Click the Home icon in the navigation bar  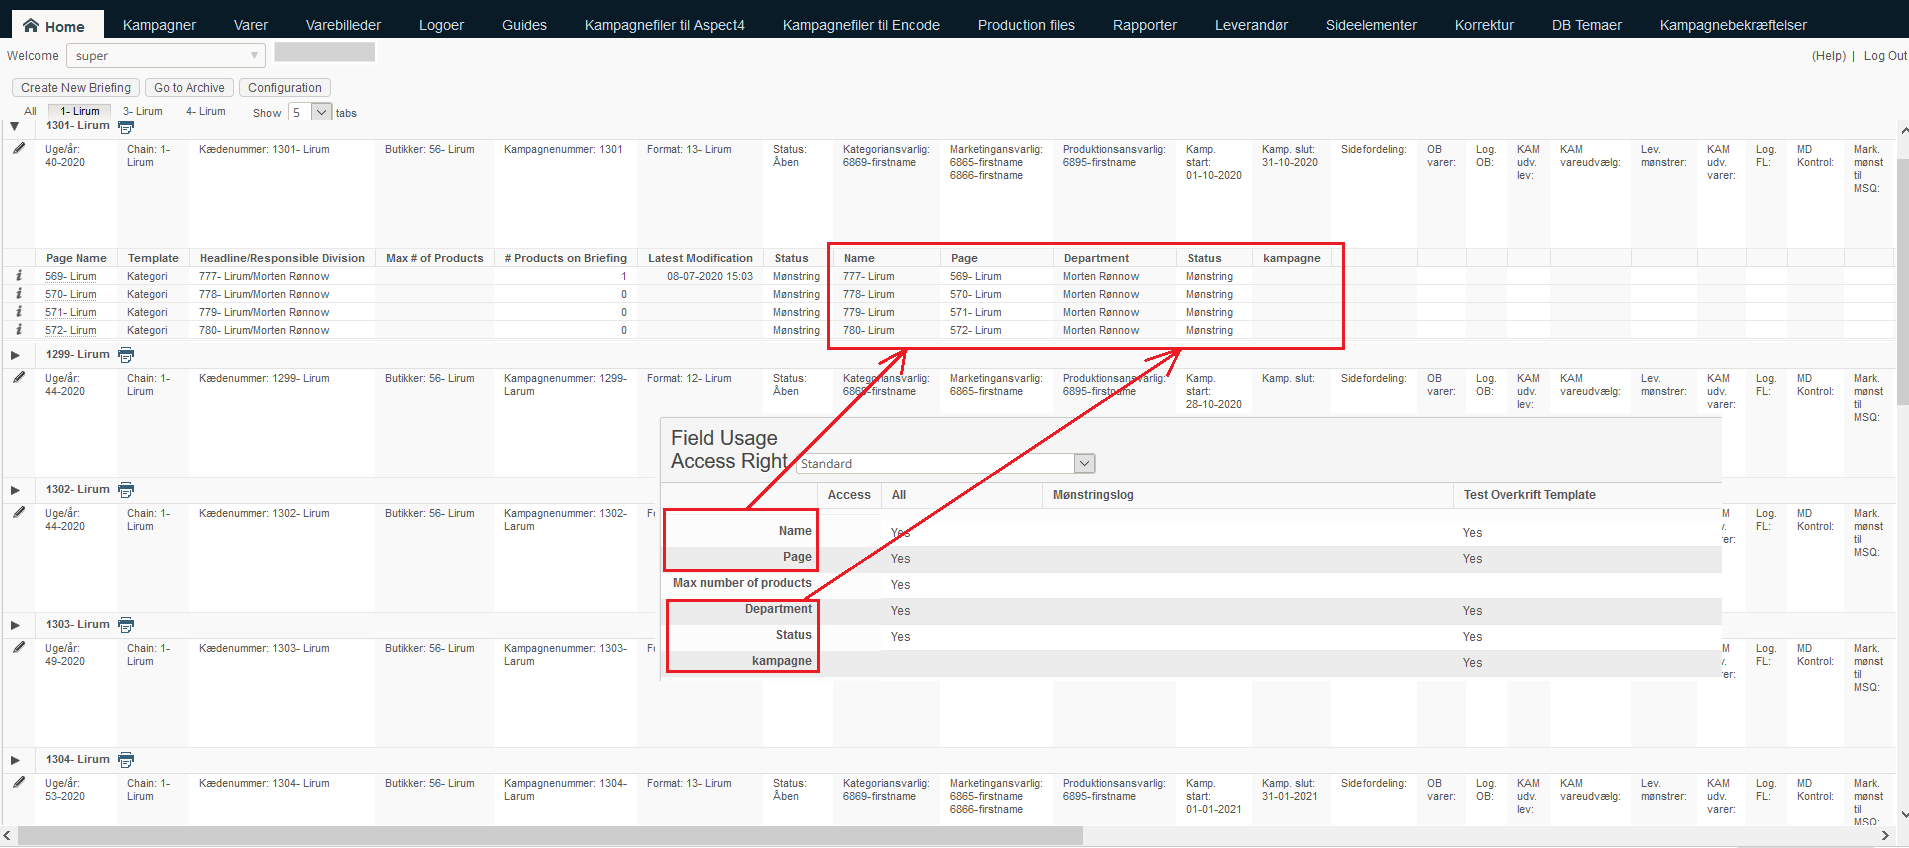point(31,25)
